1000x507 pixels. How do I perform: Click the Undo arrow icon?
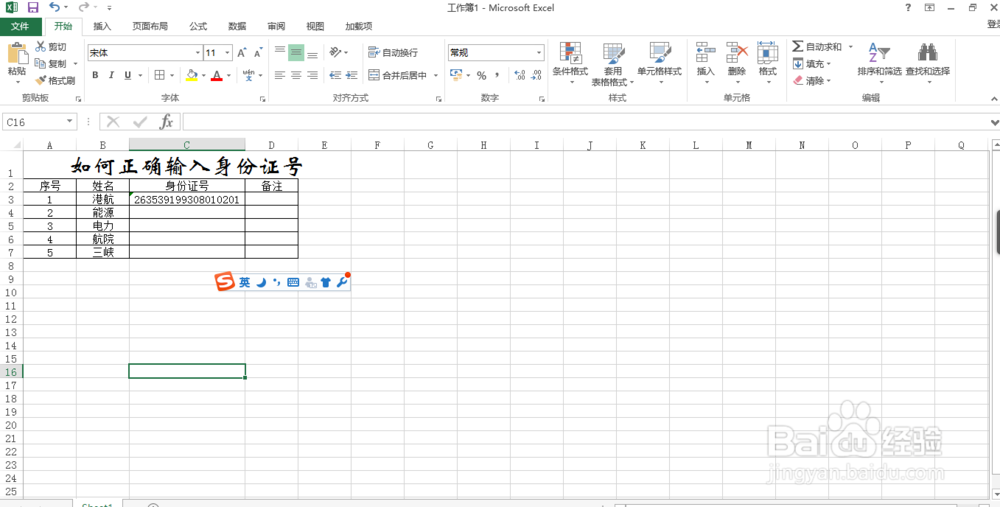54,8
